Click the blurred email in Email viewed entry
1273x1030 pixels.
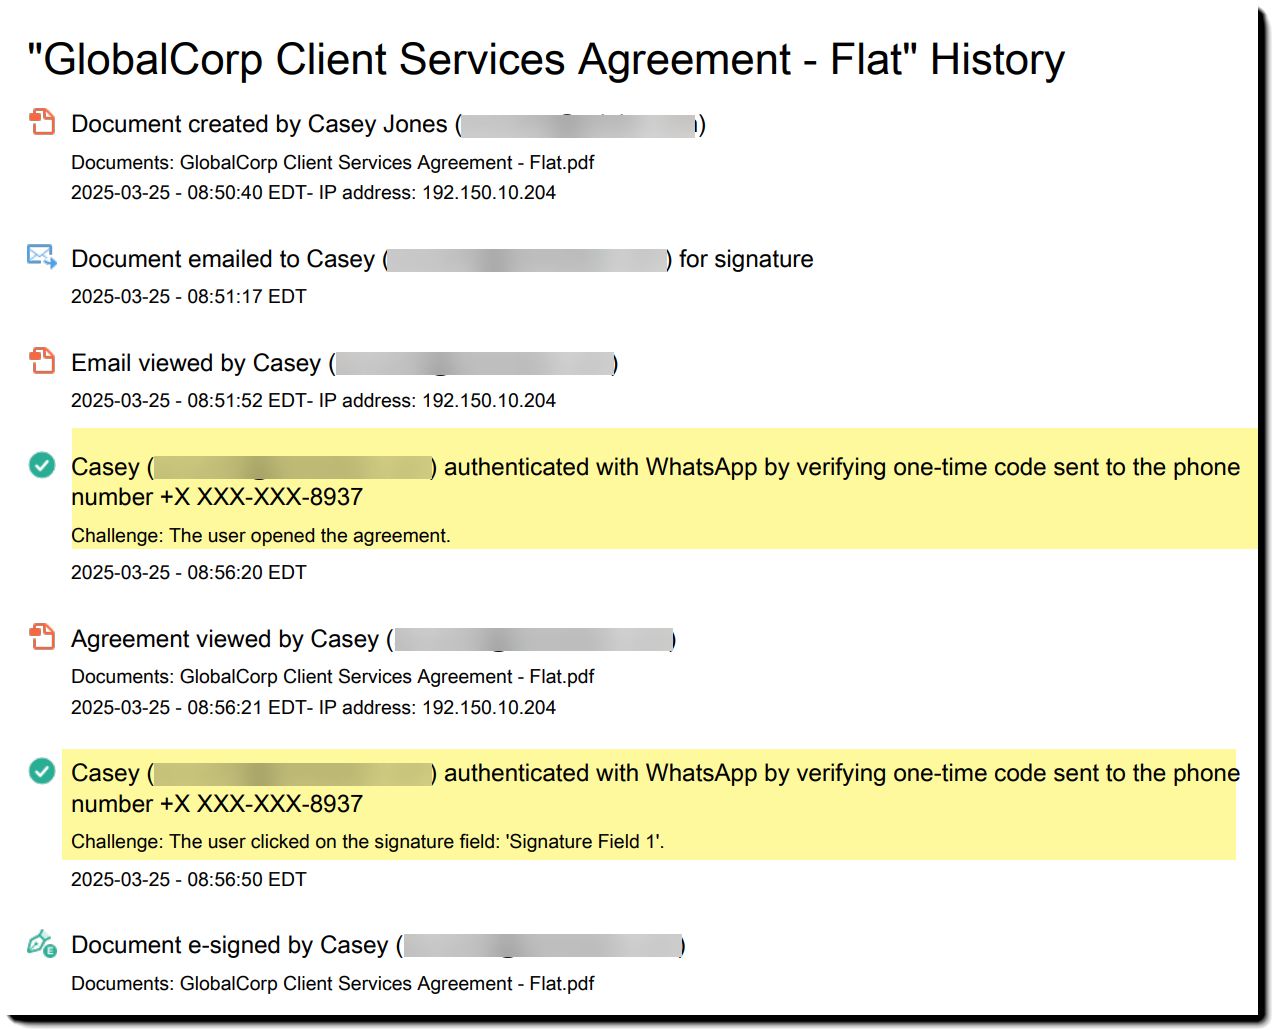coord(474,364)
